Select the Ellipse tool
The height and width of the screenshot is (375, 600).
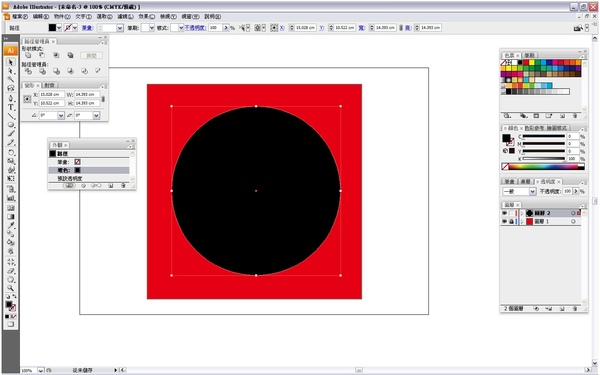point(11,125)
